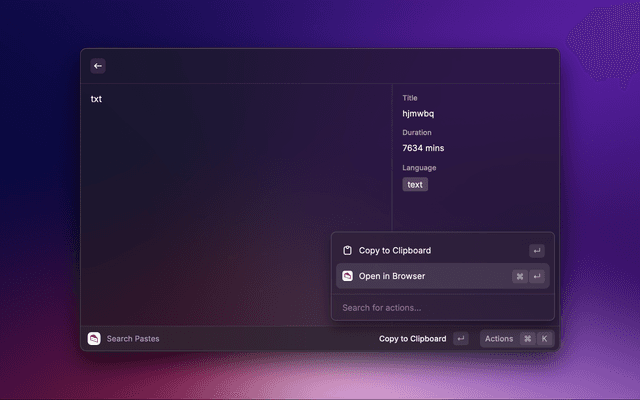Click the return key icon in bottom bar
The width and height of the screenshot is (640, 400).
point(460,339)
